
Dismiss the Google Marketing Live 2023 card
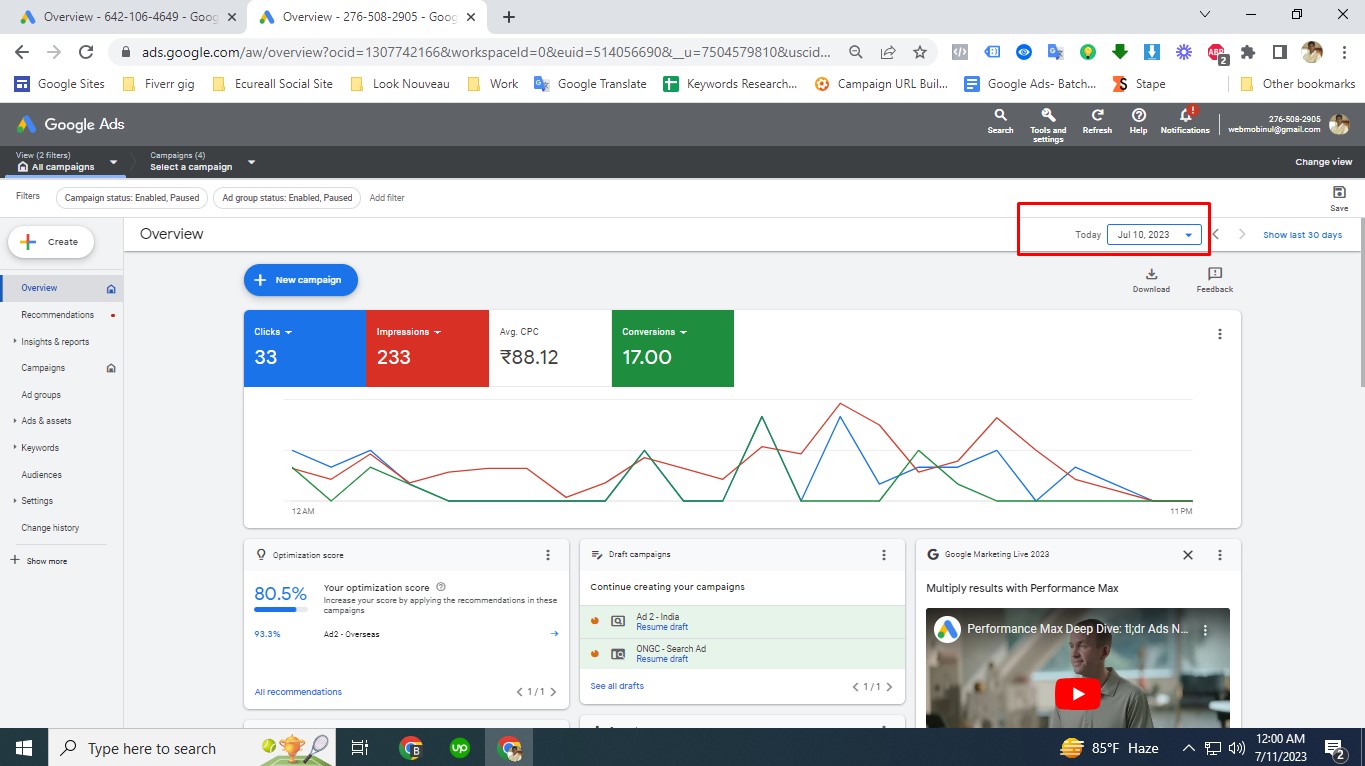pos(1188,555)
